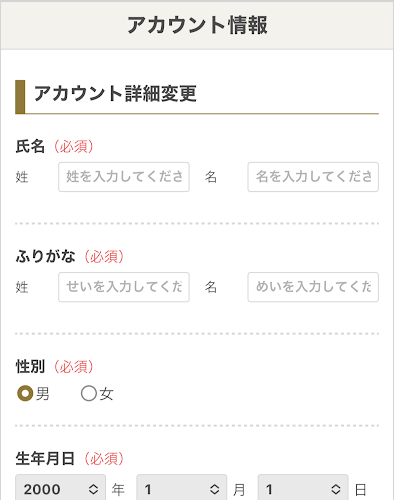Select the 男 radio button

point(25,393)
